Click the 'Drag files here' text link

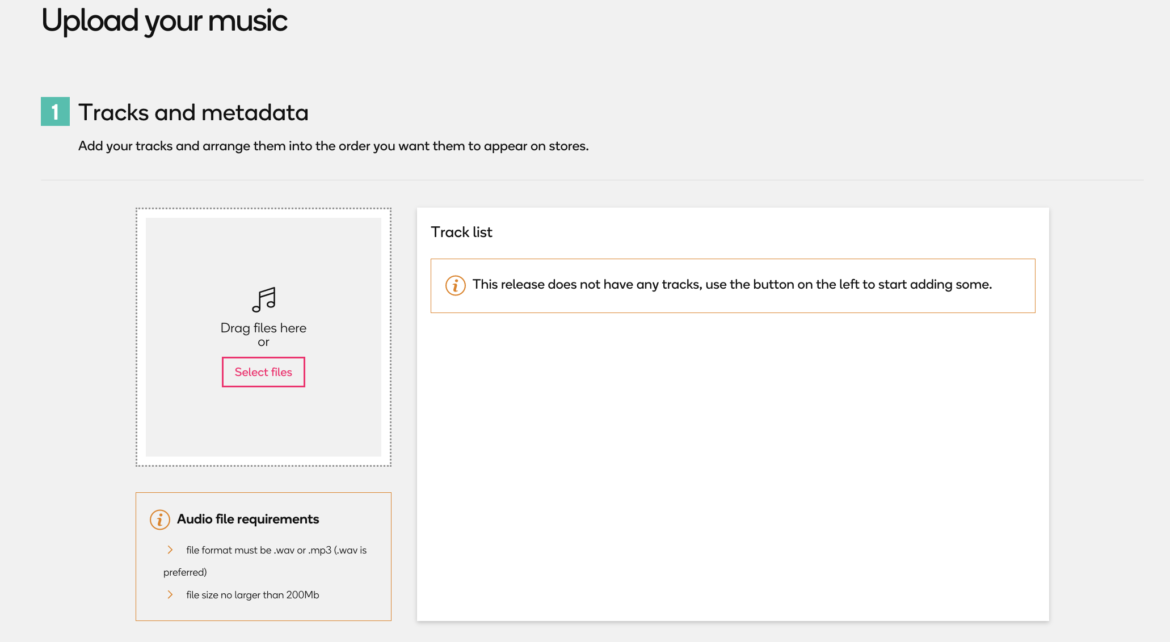[x=263, y=327]
